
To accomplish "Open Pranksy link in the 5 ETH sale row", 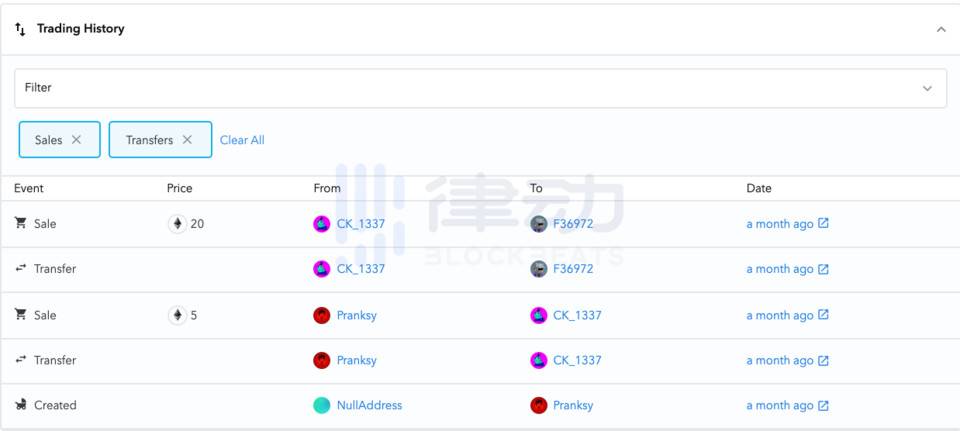I will [x=356, y=315].
